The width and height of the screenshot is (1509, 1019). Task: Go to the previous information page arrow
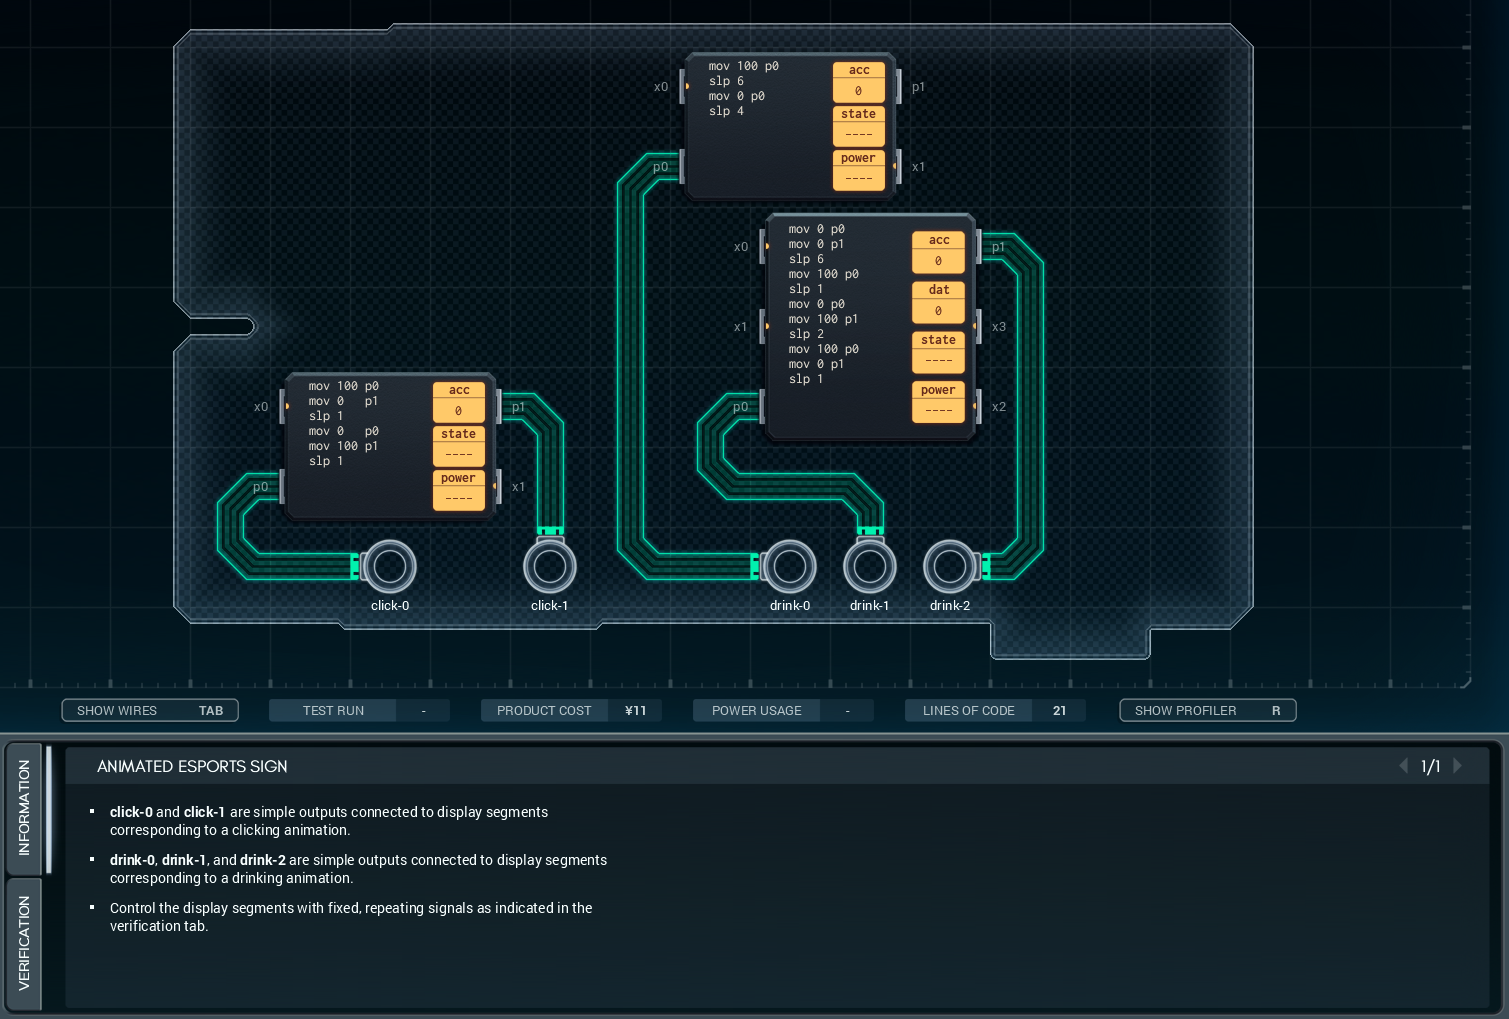(x=1403, y=766)
